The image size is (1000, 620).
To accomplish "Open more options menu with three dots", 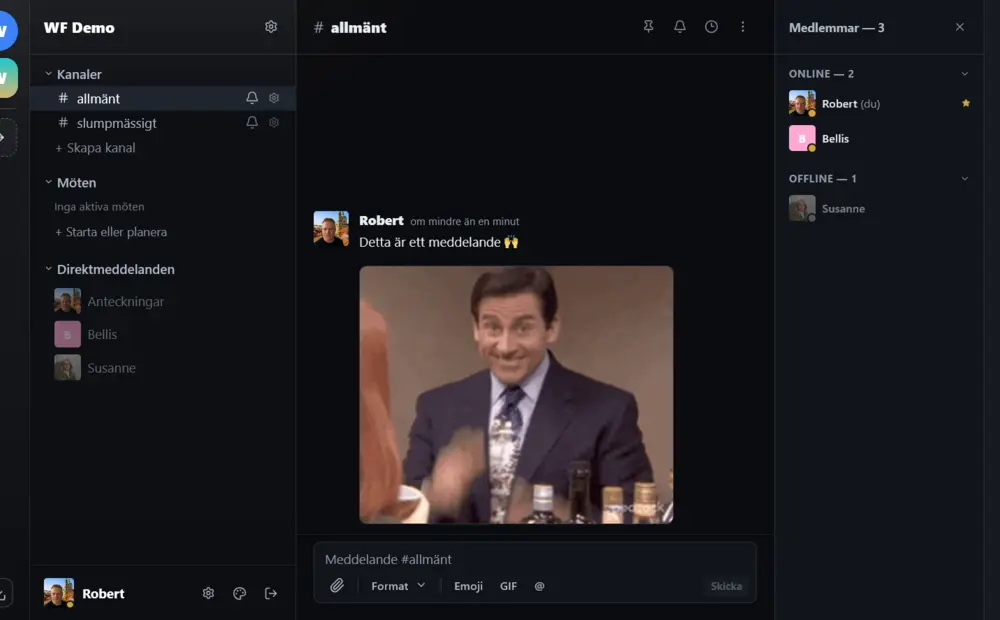I will click(x=742, y=27).
